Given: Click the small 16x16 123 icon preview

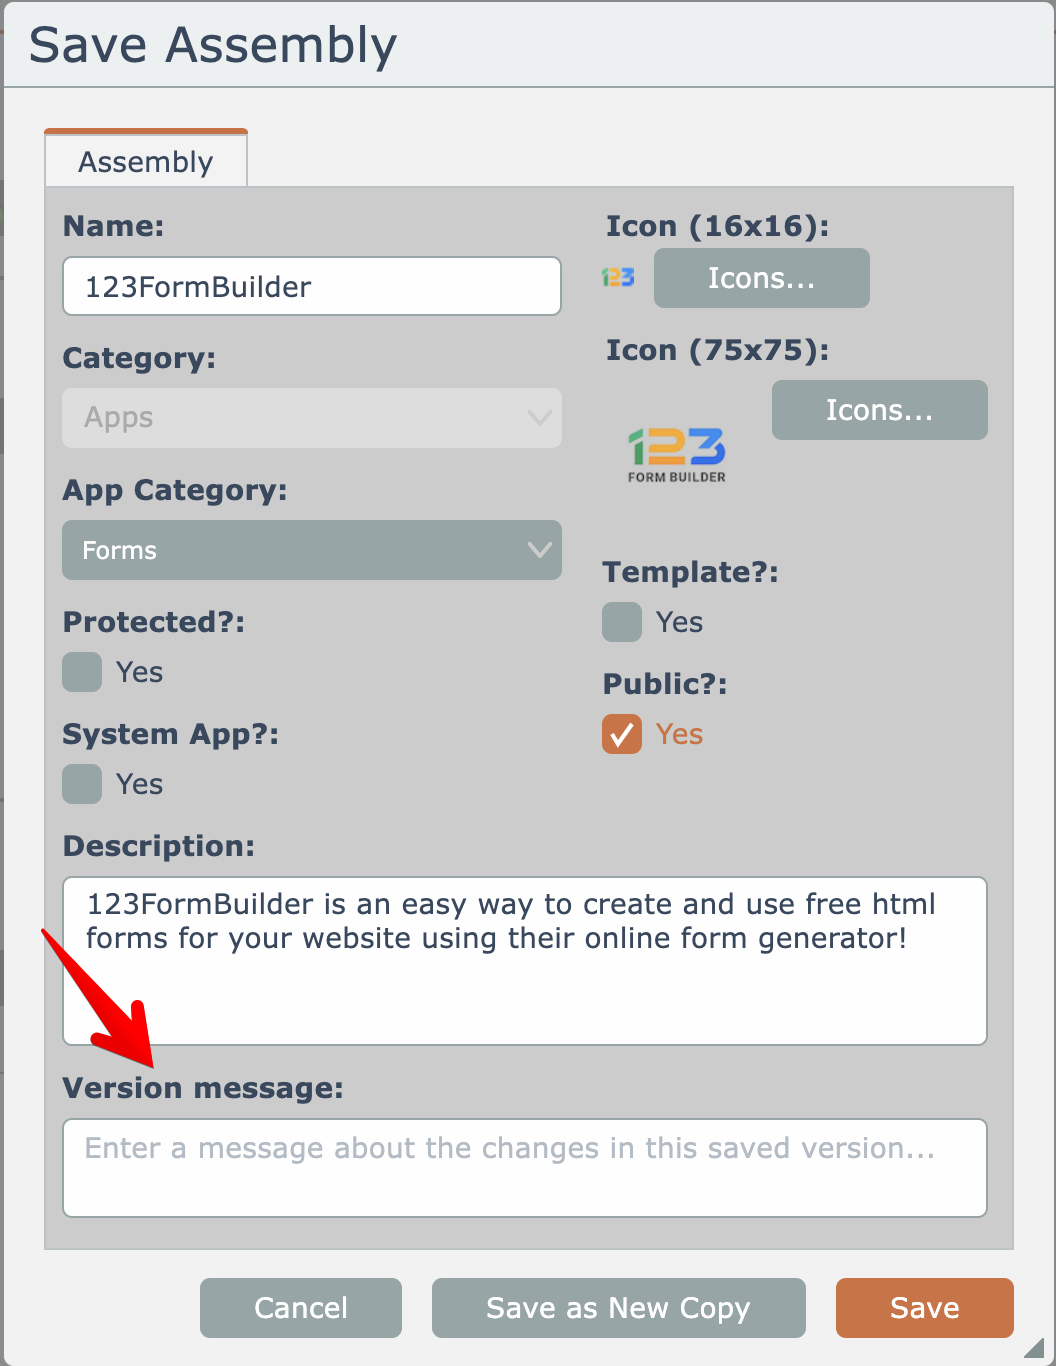Looking at the screenshot, I should click(x=618, y=277).
